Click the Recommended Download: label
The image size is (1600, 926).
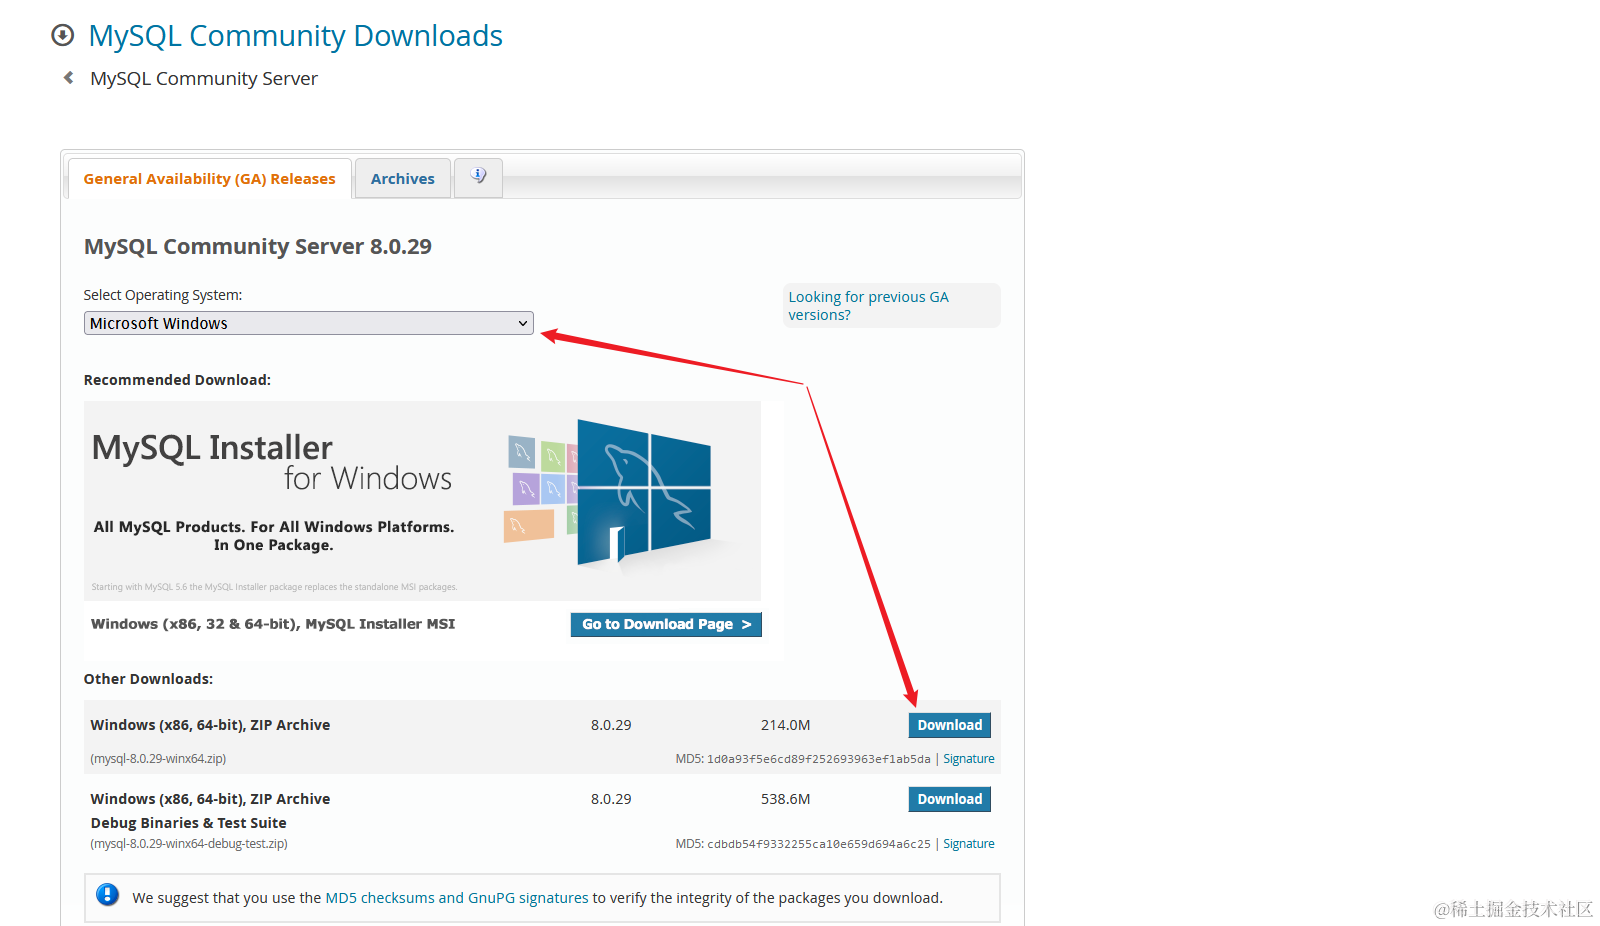pyautogui.click(x=177, y=380)
